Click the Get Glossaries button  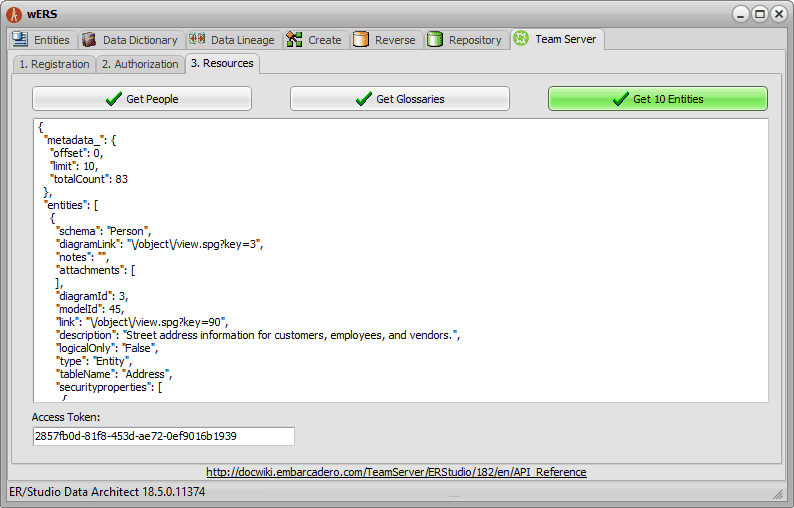click(400, 98)
